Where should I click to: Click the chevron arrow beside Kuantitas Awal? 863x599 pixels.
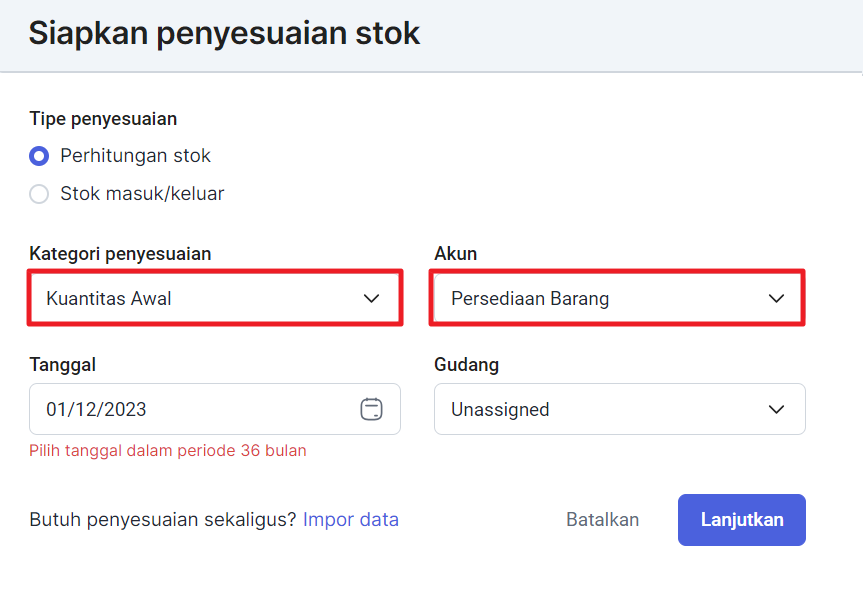[x=372, y=298]
